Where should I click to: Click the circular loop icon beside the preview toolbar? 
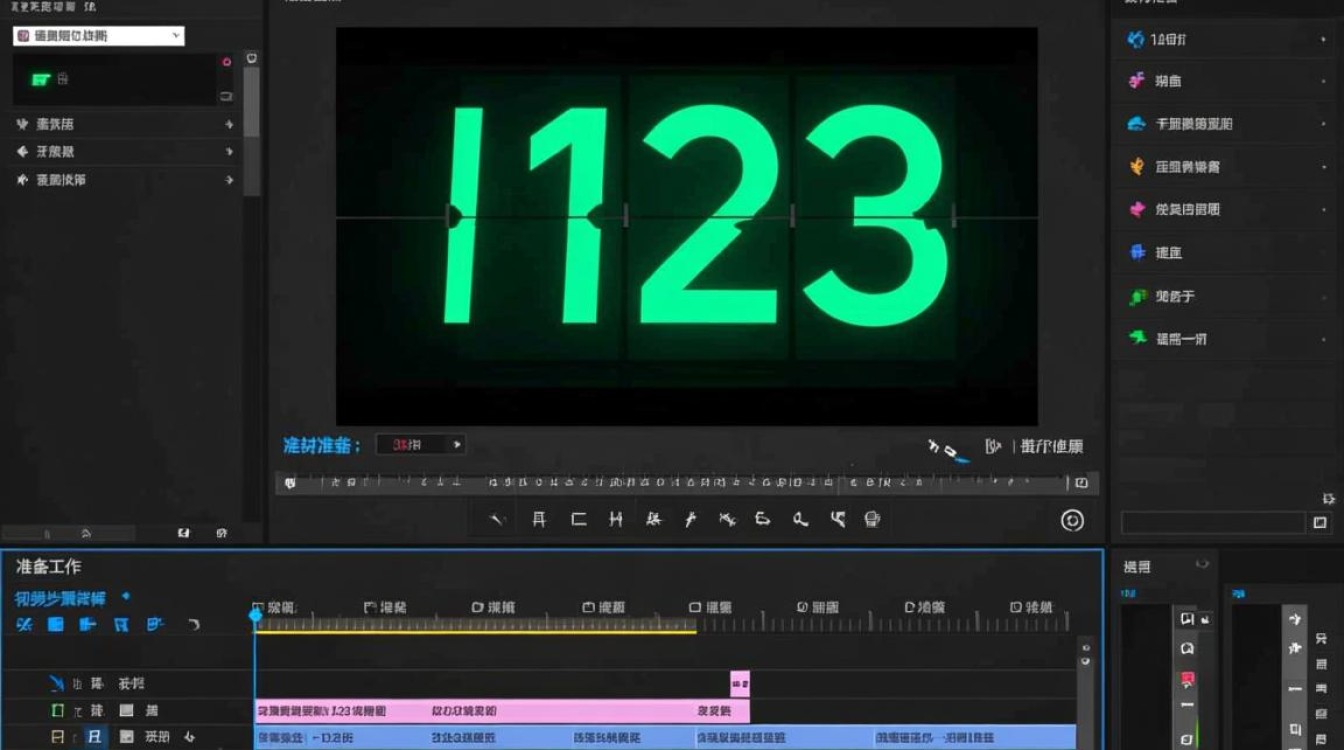point(1072,520)
